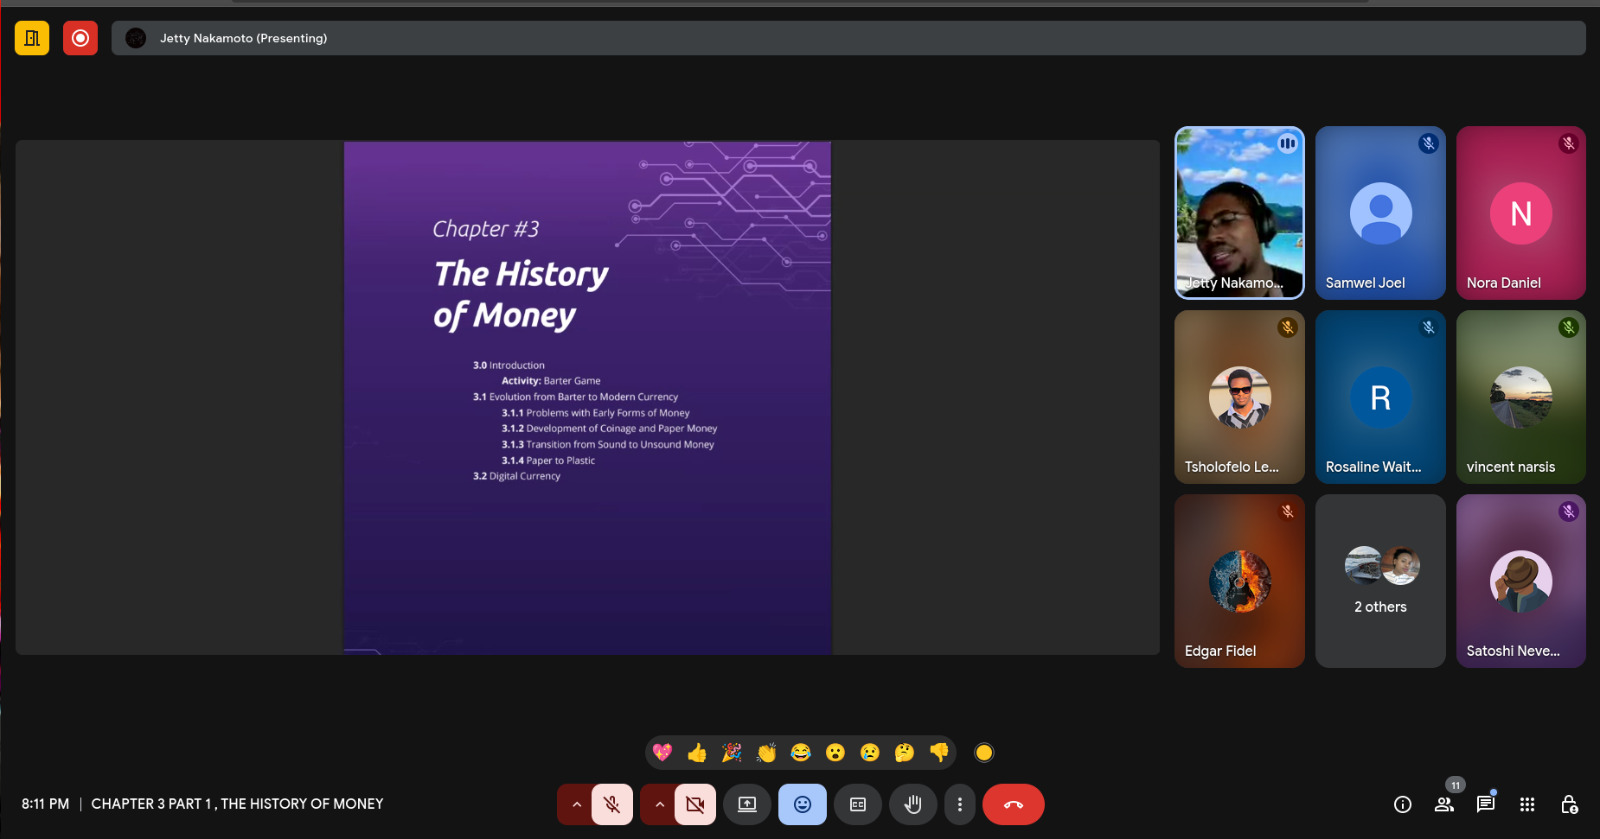
Task: Close the emoji reactions bar
Action: [x=802, y=804]
